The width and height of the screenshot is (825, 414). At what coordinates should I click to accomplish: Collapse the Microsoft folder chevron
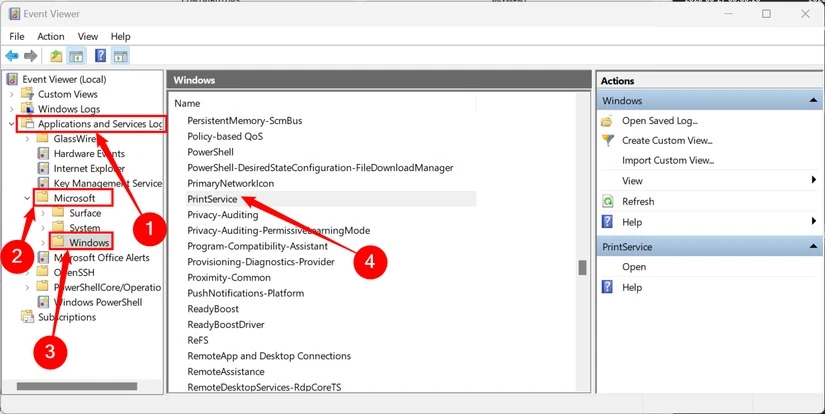[x=27, y=198]
